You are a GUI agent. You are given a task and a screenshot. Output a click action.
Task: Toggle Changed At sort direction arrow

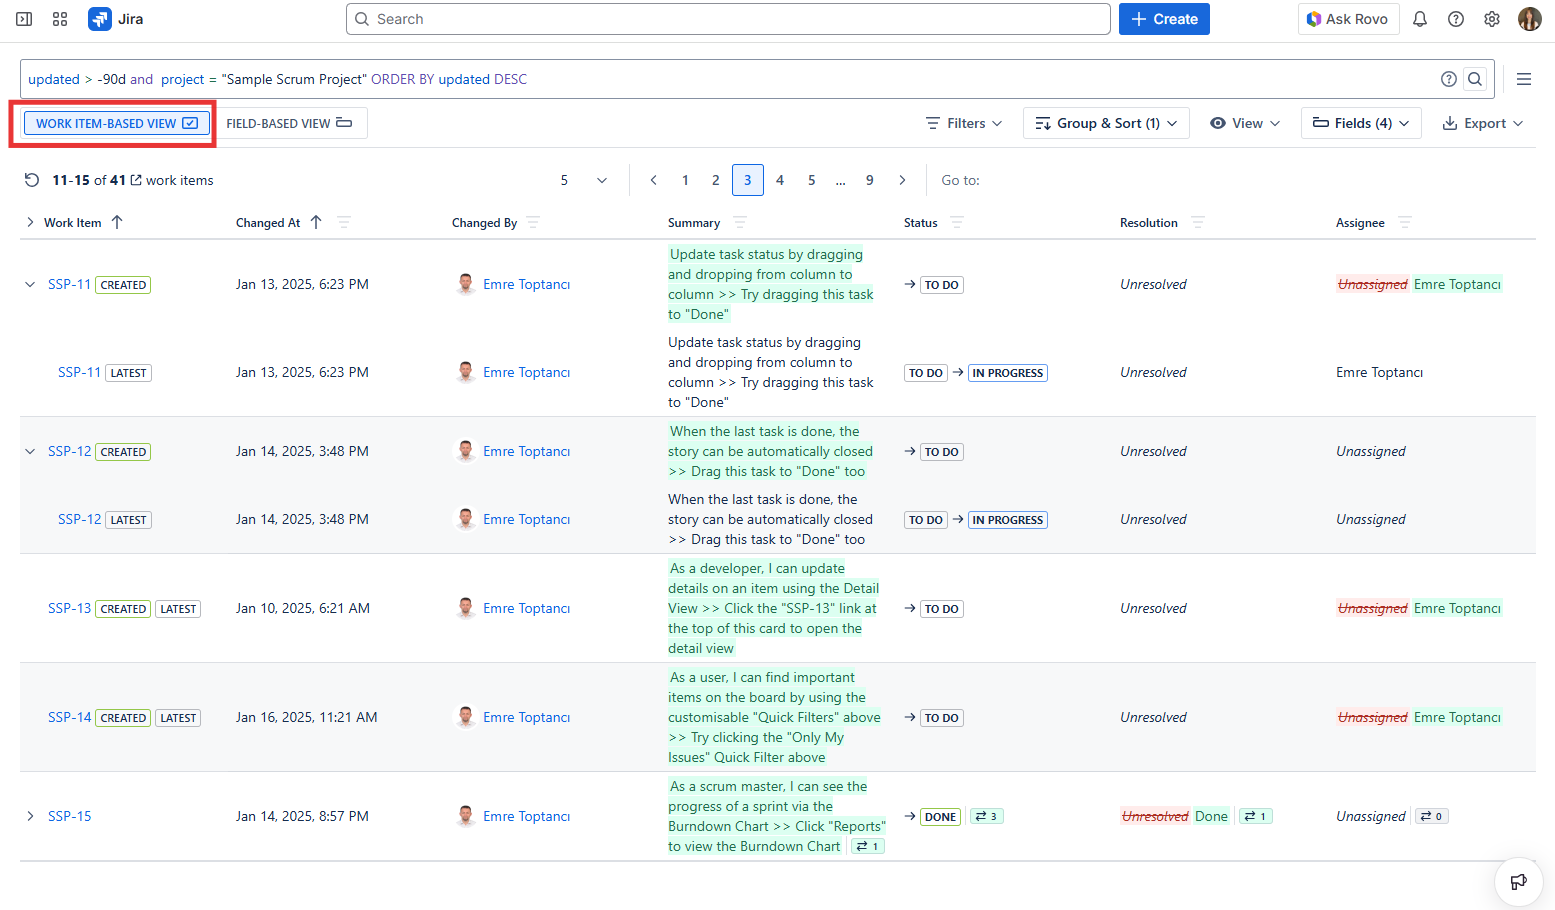tap(316, 222)
